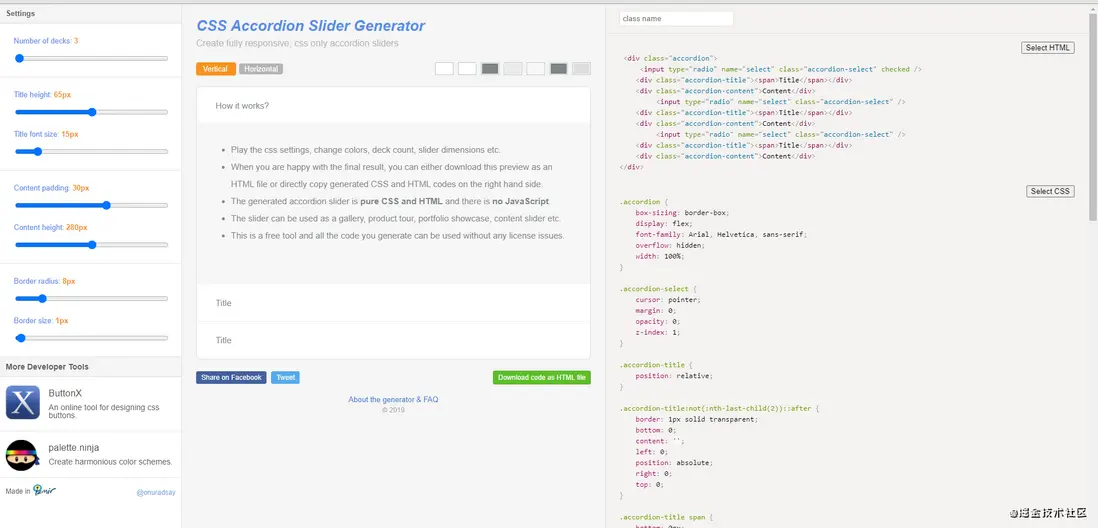This screenshot has width=1098, height=528.
Task: Switch to the Vertical orientation
Action: click(216, 69)
